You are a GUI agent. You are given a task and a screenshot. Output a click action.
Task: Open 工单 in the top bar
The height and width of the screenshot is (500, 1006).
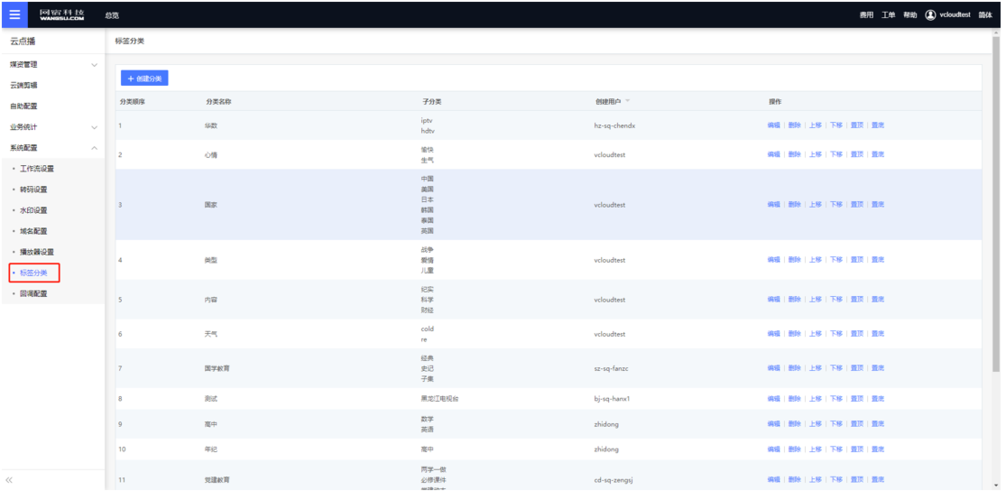click(888, 15)
